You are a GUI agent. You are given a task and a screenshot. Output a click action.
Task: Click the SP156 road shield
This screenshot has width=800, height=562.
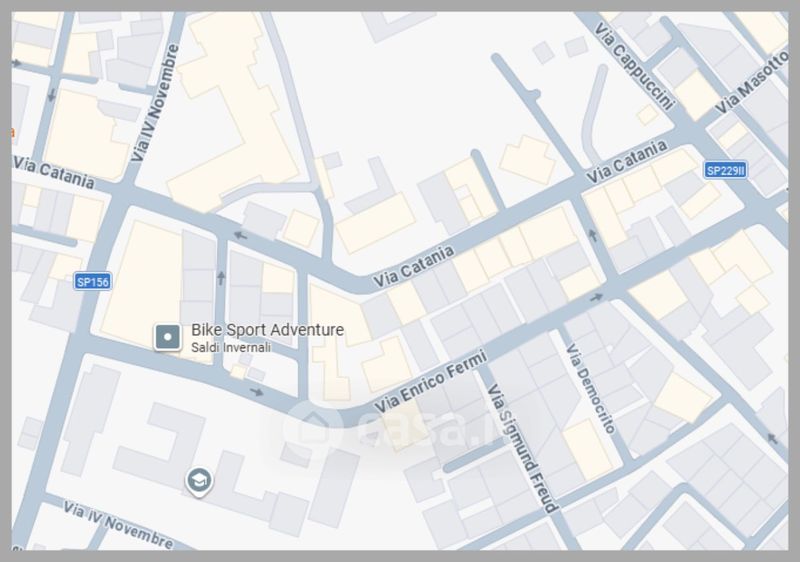[x=92, y=282]
